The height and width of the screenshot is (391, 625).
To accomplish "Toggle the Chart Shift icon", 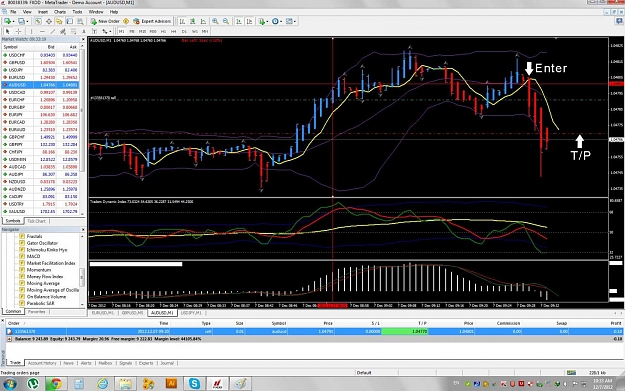I will click(250, 21).
